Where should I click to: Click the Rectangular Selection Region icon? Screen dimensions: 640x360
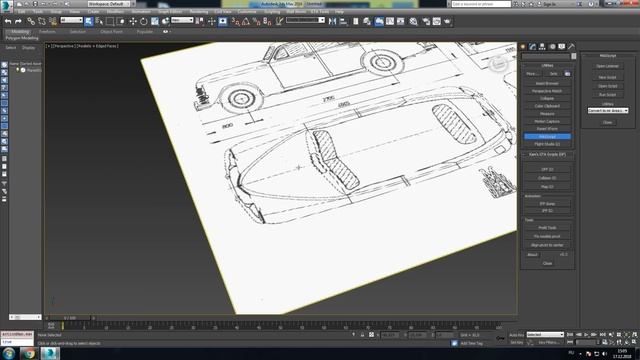[x=110, y=21]
